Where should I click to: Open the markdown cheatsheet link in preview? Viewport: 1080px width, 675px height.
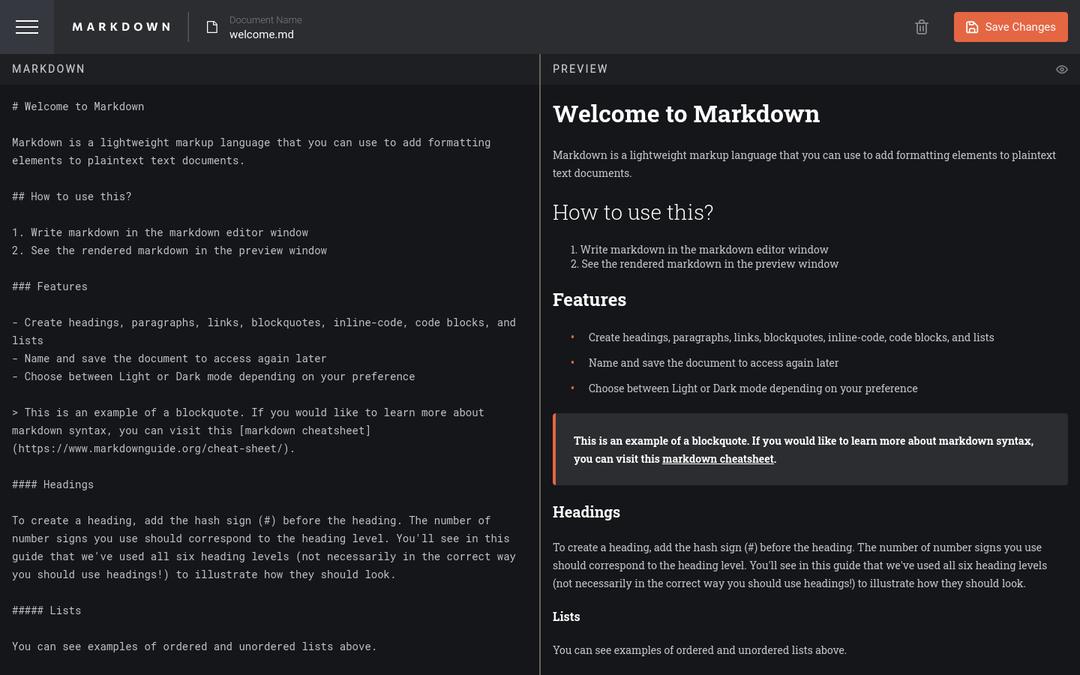(717, 459)
